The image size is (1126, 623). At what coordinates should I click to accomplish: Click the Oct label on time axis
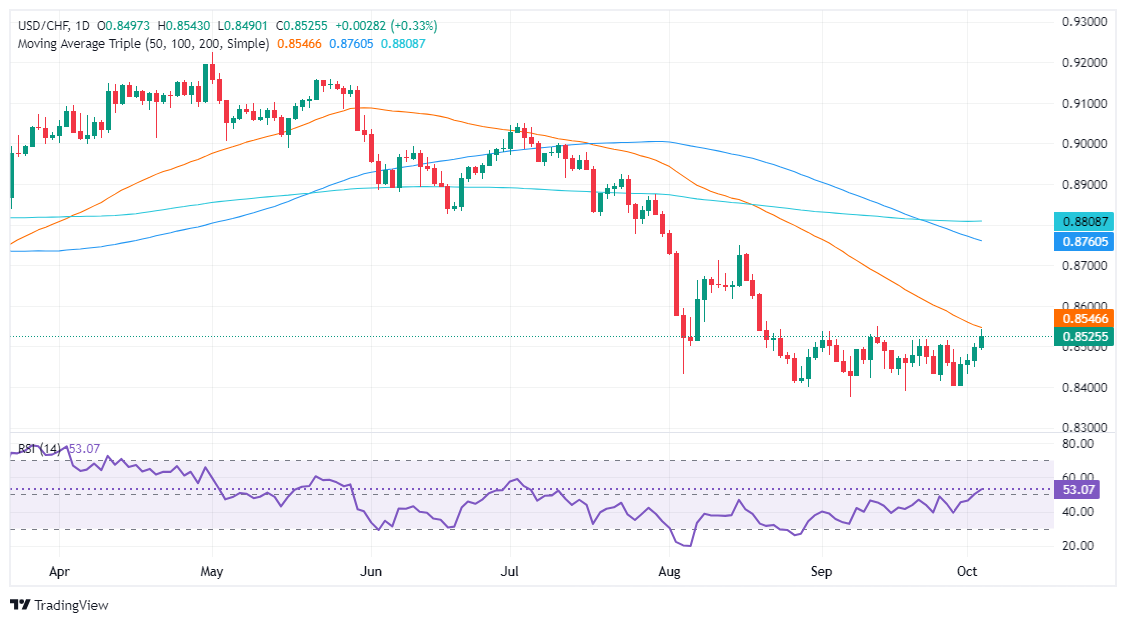tap(967, 572)
